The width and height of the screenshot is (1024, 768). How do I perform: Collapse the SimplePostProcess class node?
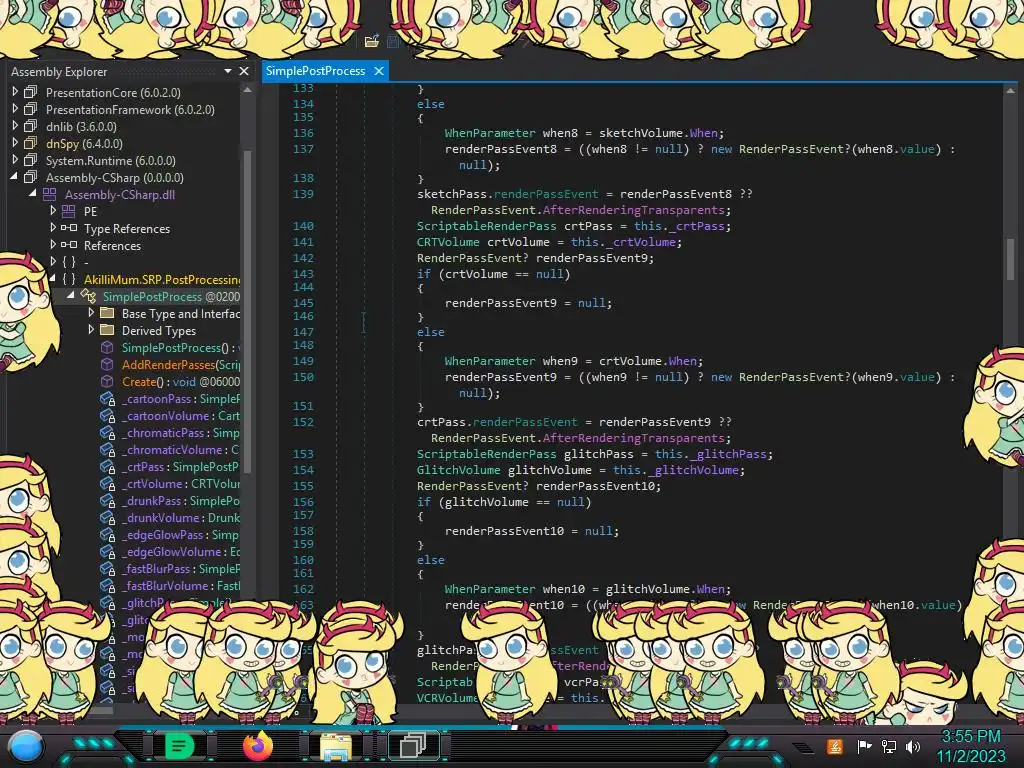point(71,296)
